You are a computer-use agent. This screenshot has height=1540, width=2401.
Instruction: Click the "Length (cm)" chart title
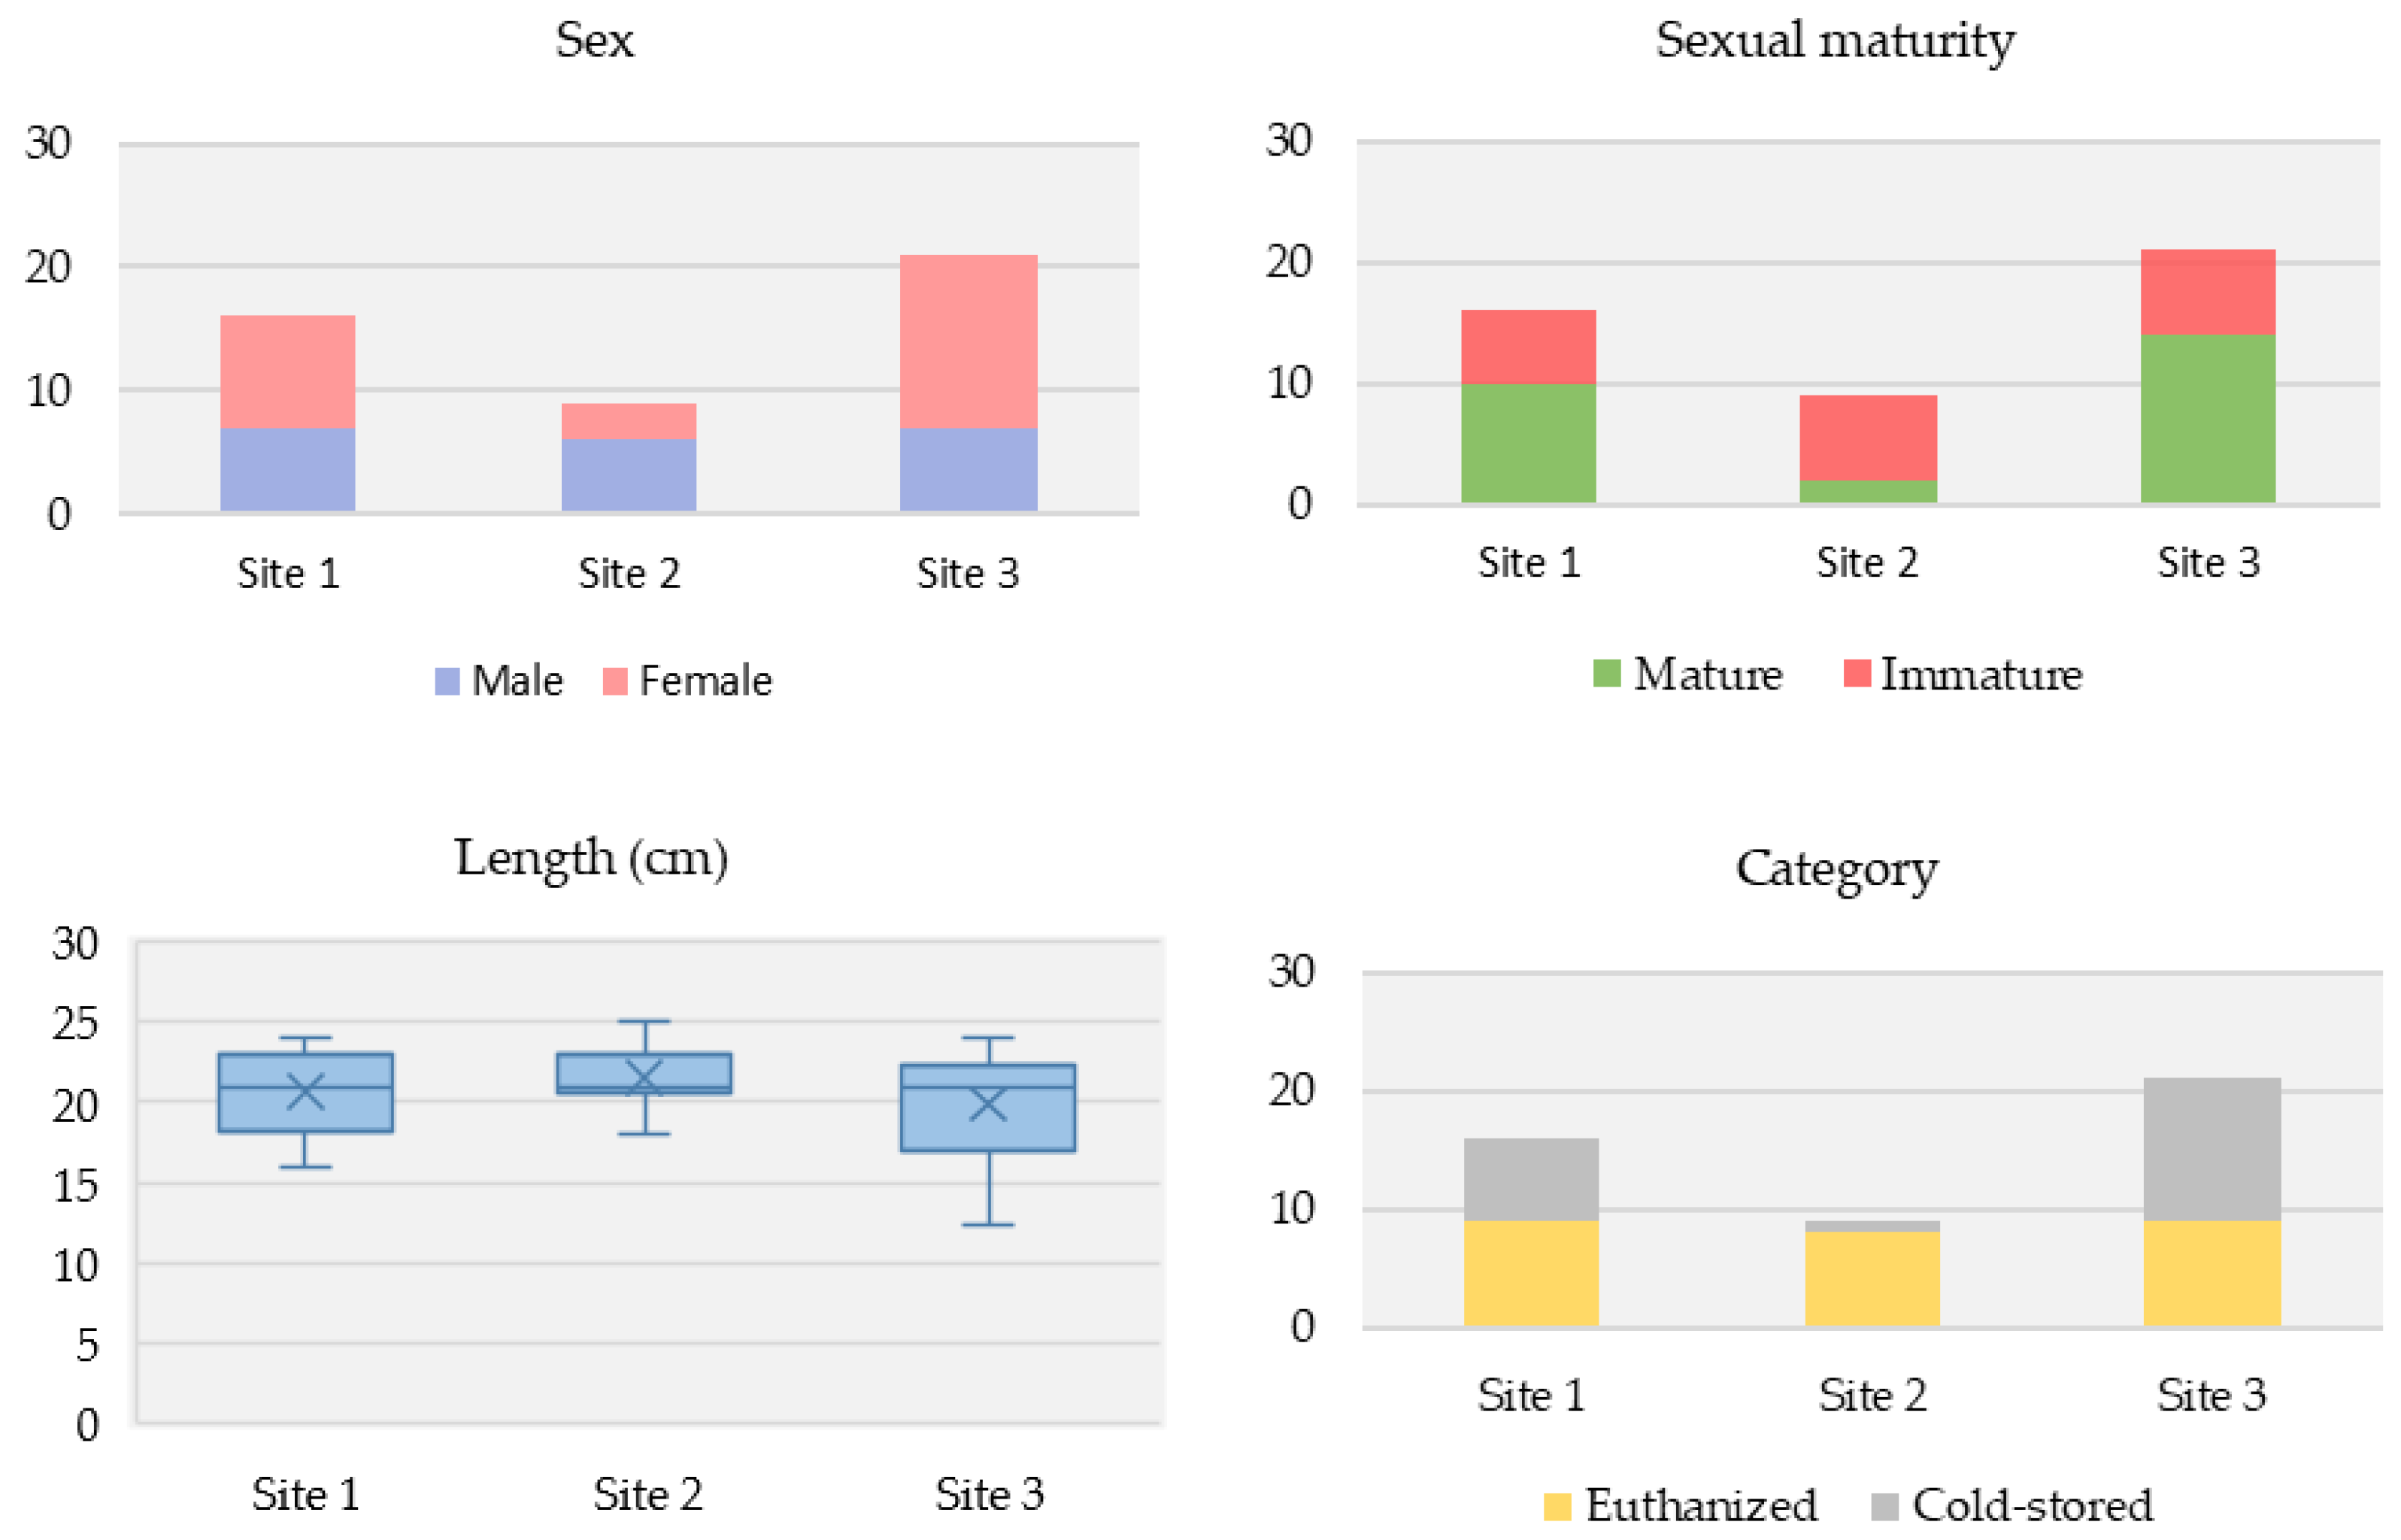pyautogui.click(x=591, y=858)
